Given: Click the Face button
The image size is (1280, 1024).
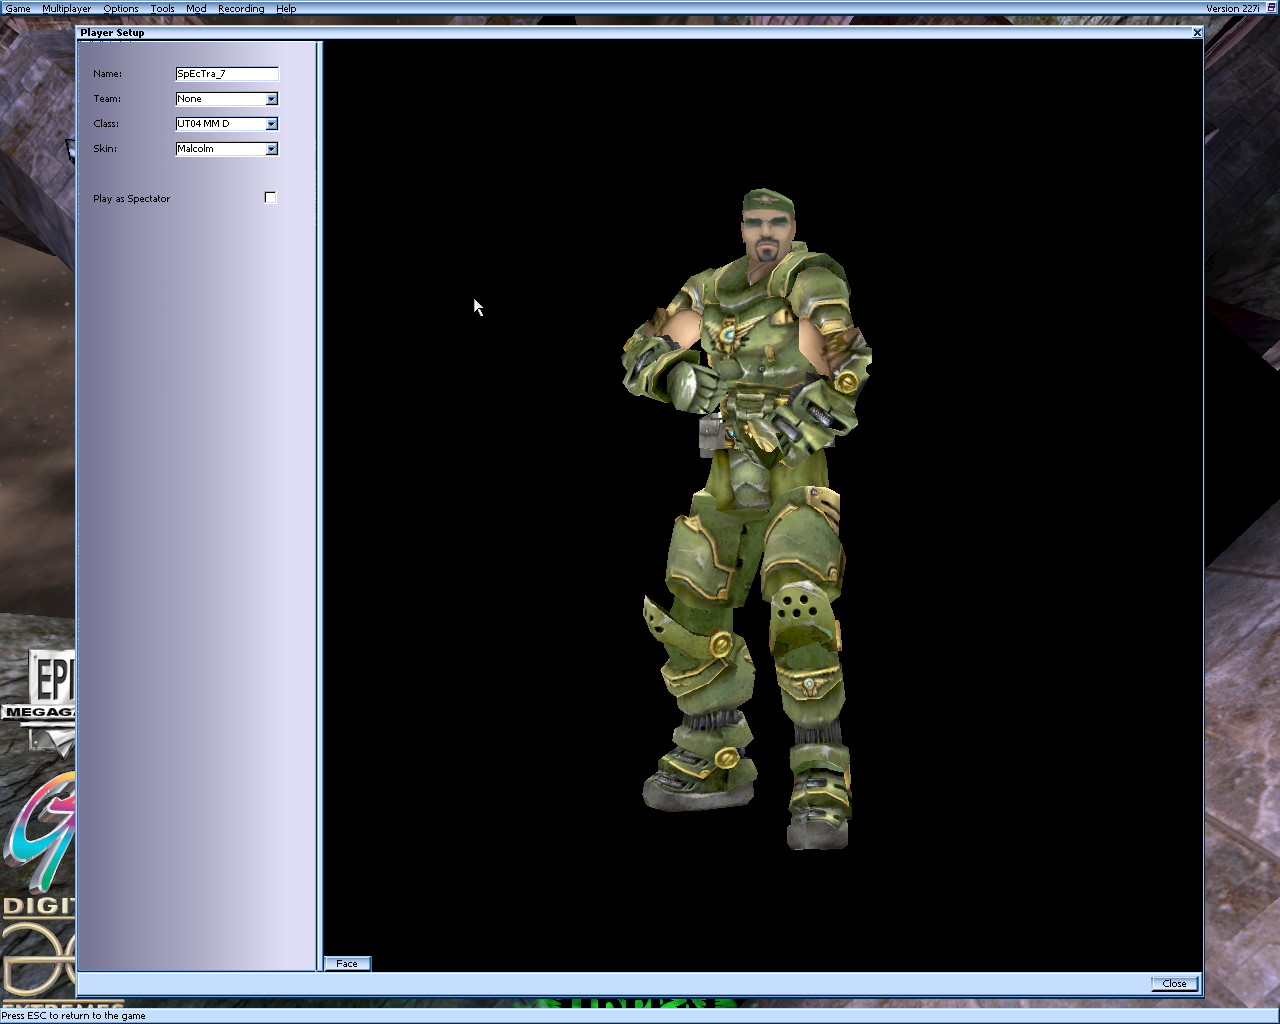Looking at the screenshot, I should [x=347, y=963].
